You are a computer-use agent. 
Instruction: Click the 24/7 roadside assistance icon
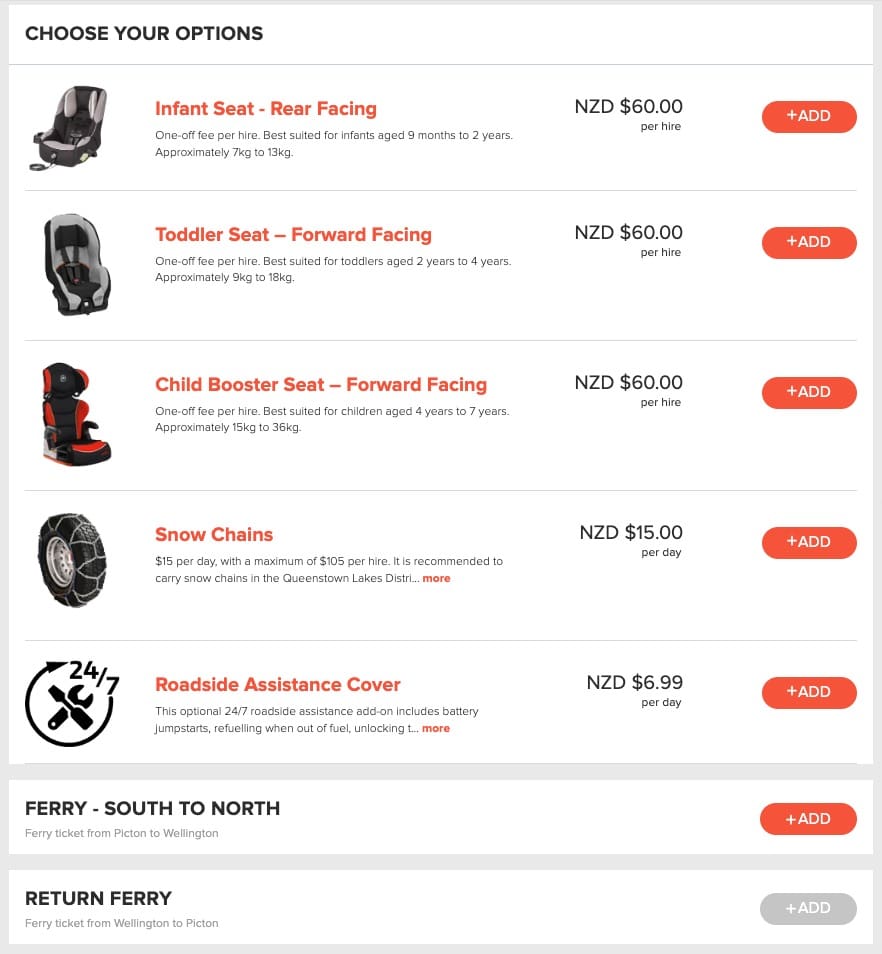pyautogui.click(x=72, y=702)
